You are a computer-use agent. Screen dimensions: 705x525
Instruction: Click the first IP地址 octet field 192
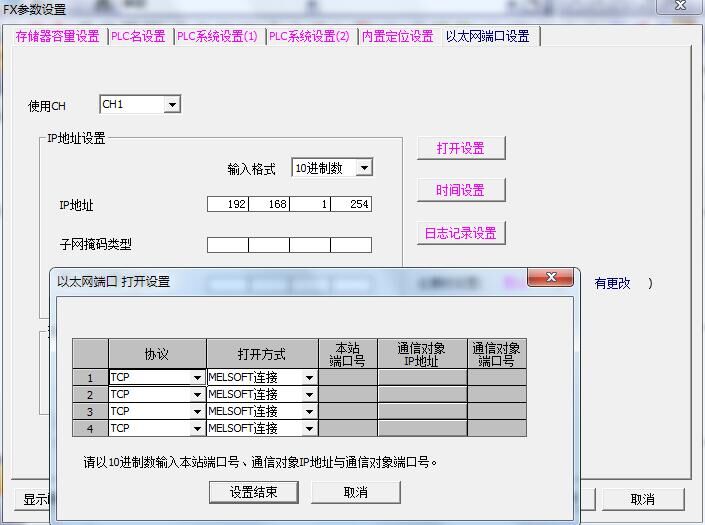coord(227,204)
